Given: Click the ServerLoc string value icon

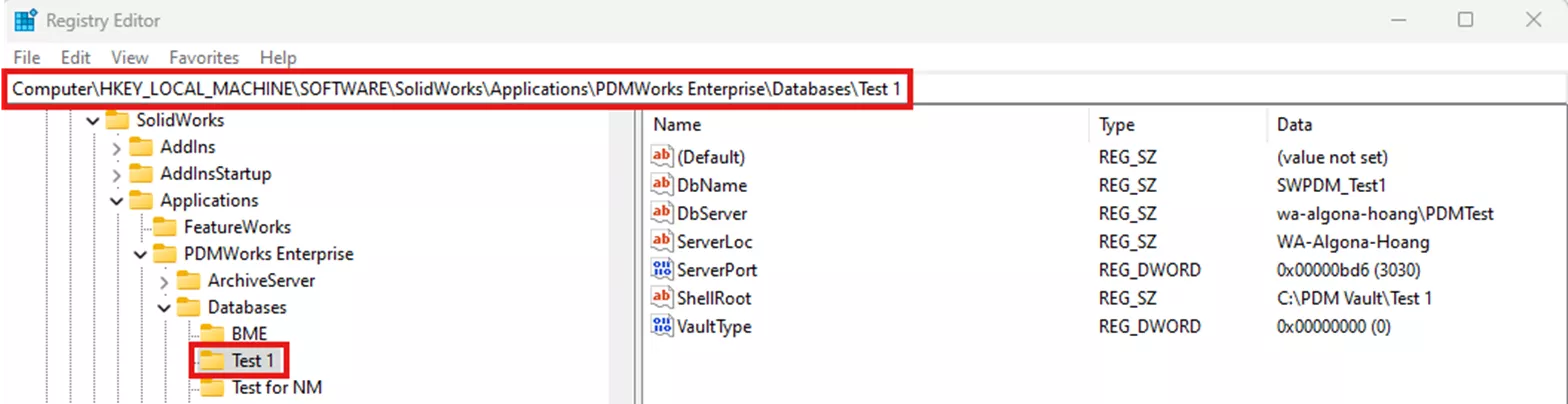Looking at the screenshot, I should pyautogui.click(x=662, y=241).
